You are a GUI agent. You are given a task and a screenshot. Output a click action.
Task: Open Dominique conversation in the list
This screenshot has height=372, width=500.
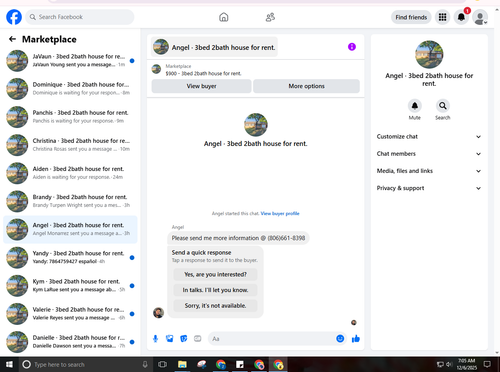click(70, 89)
